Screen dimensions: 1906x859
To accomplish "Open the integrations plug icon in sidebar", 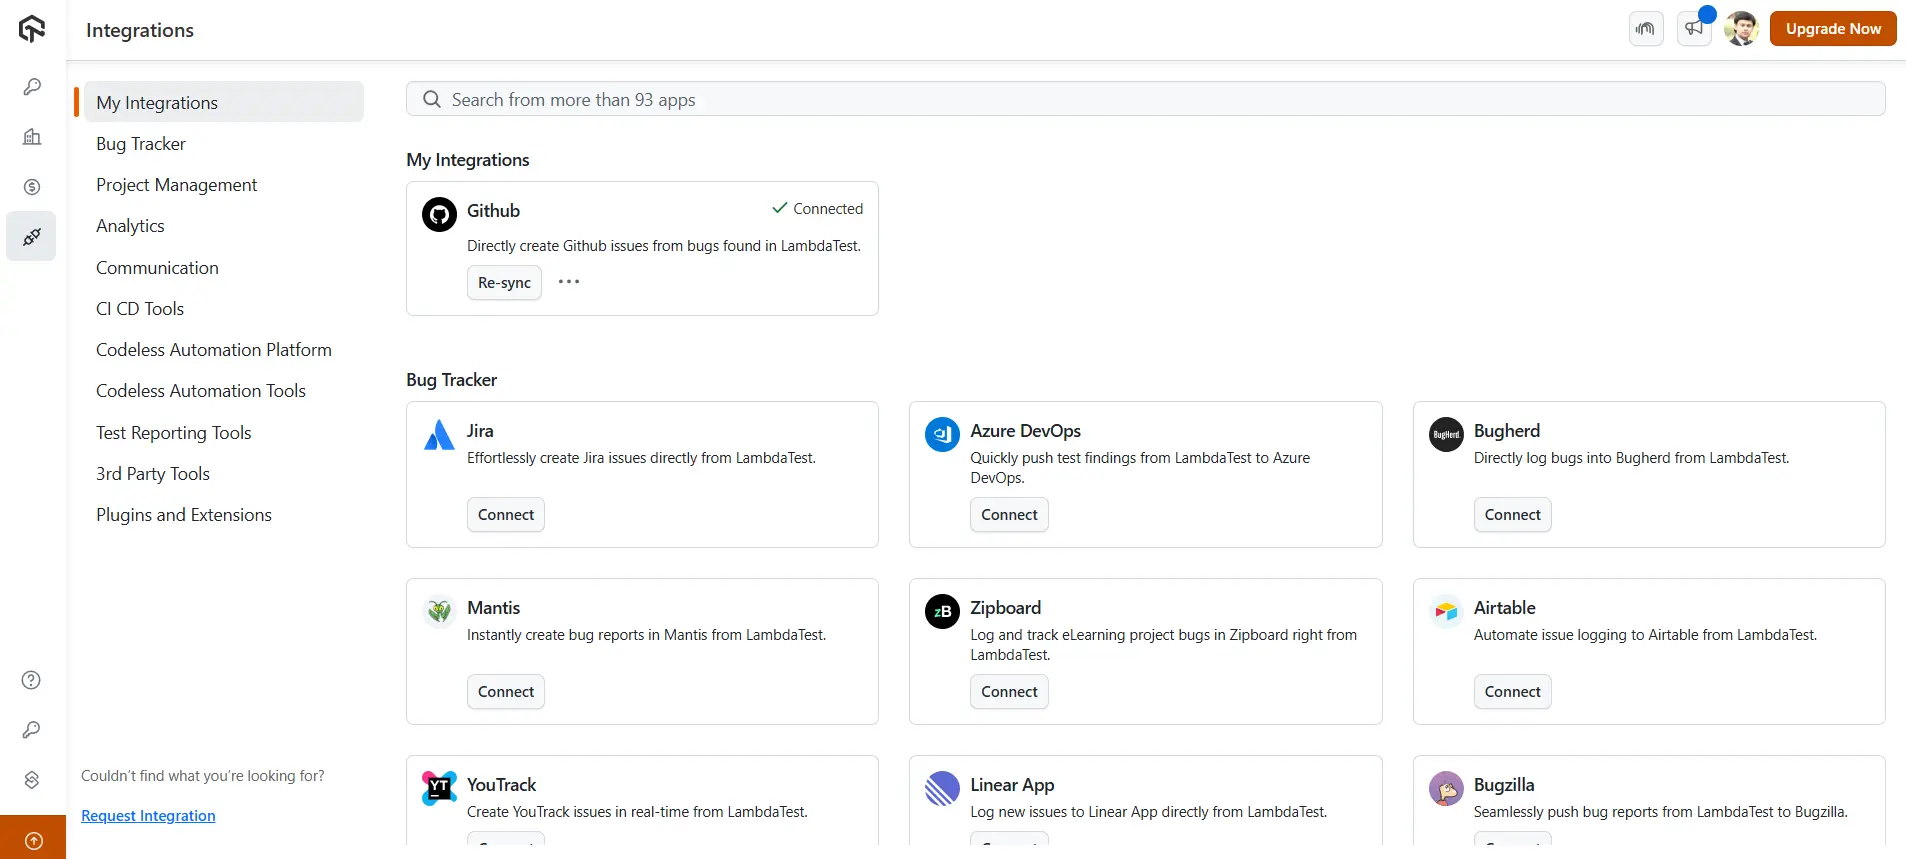I will [x=32, y=237].
